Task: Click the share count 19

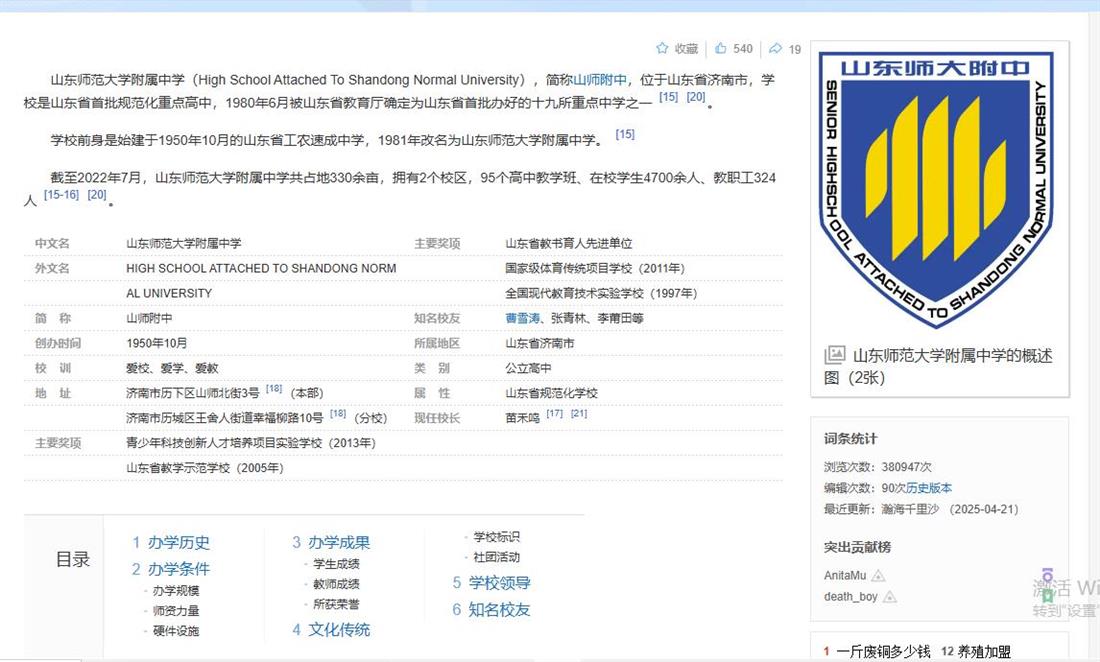Action: 794,49
